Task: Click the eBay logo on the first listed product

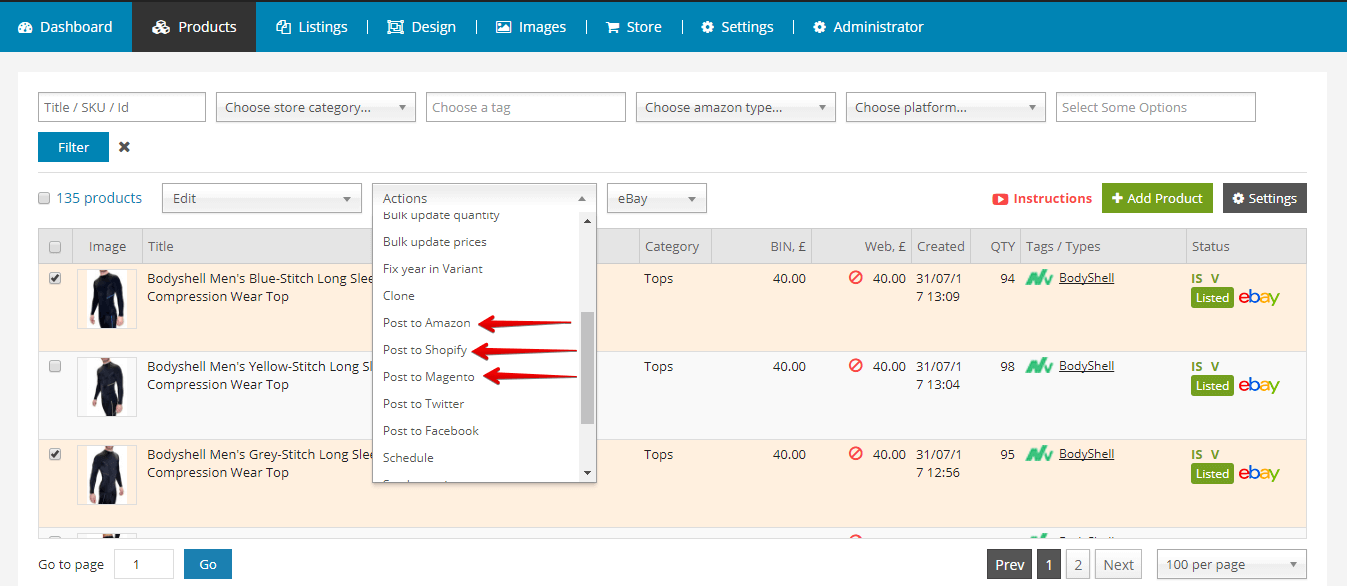Action: click(x=1258, y=297)
